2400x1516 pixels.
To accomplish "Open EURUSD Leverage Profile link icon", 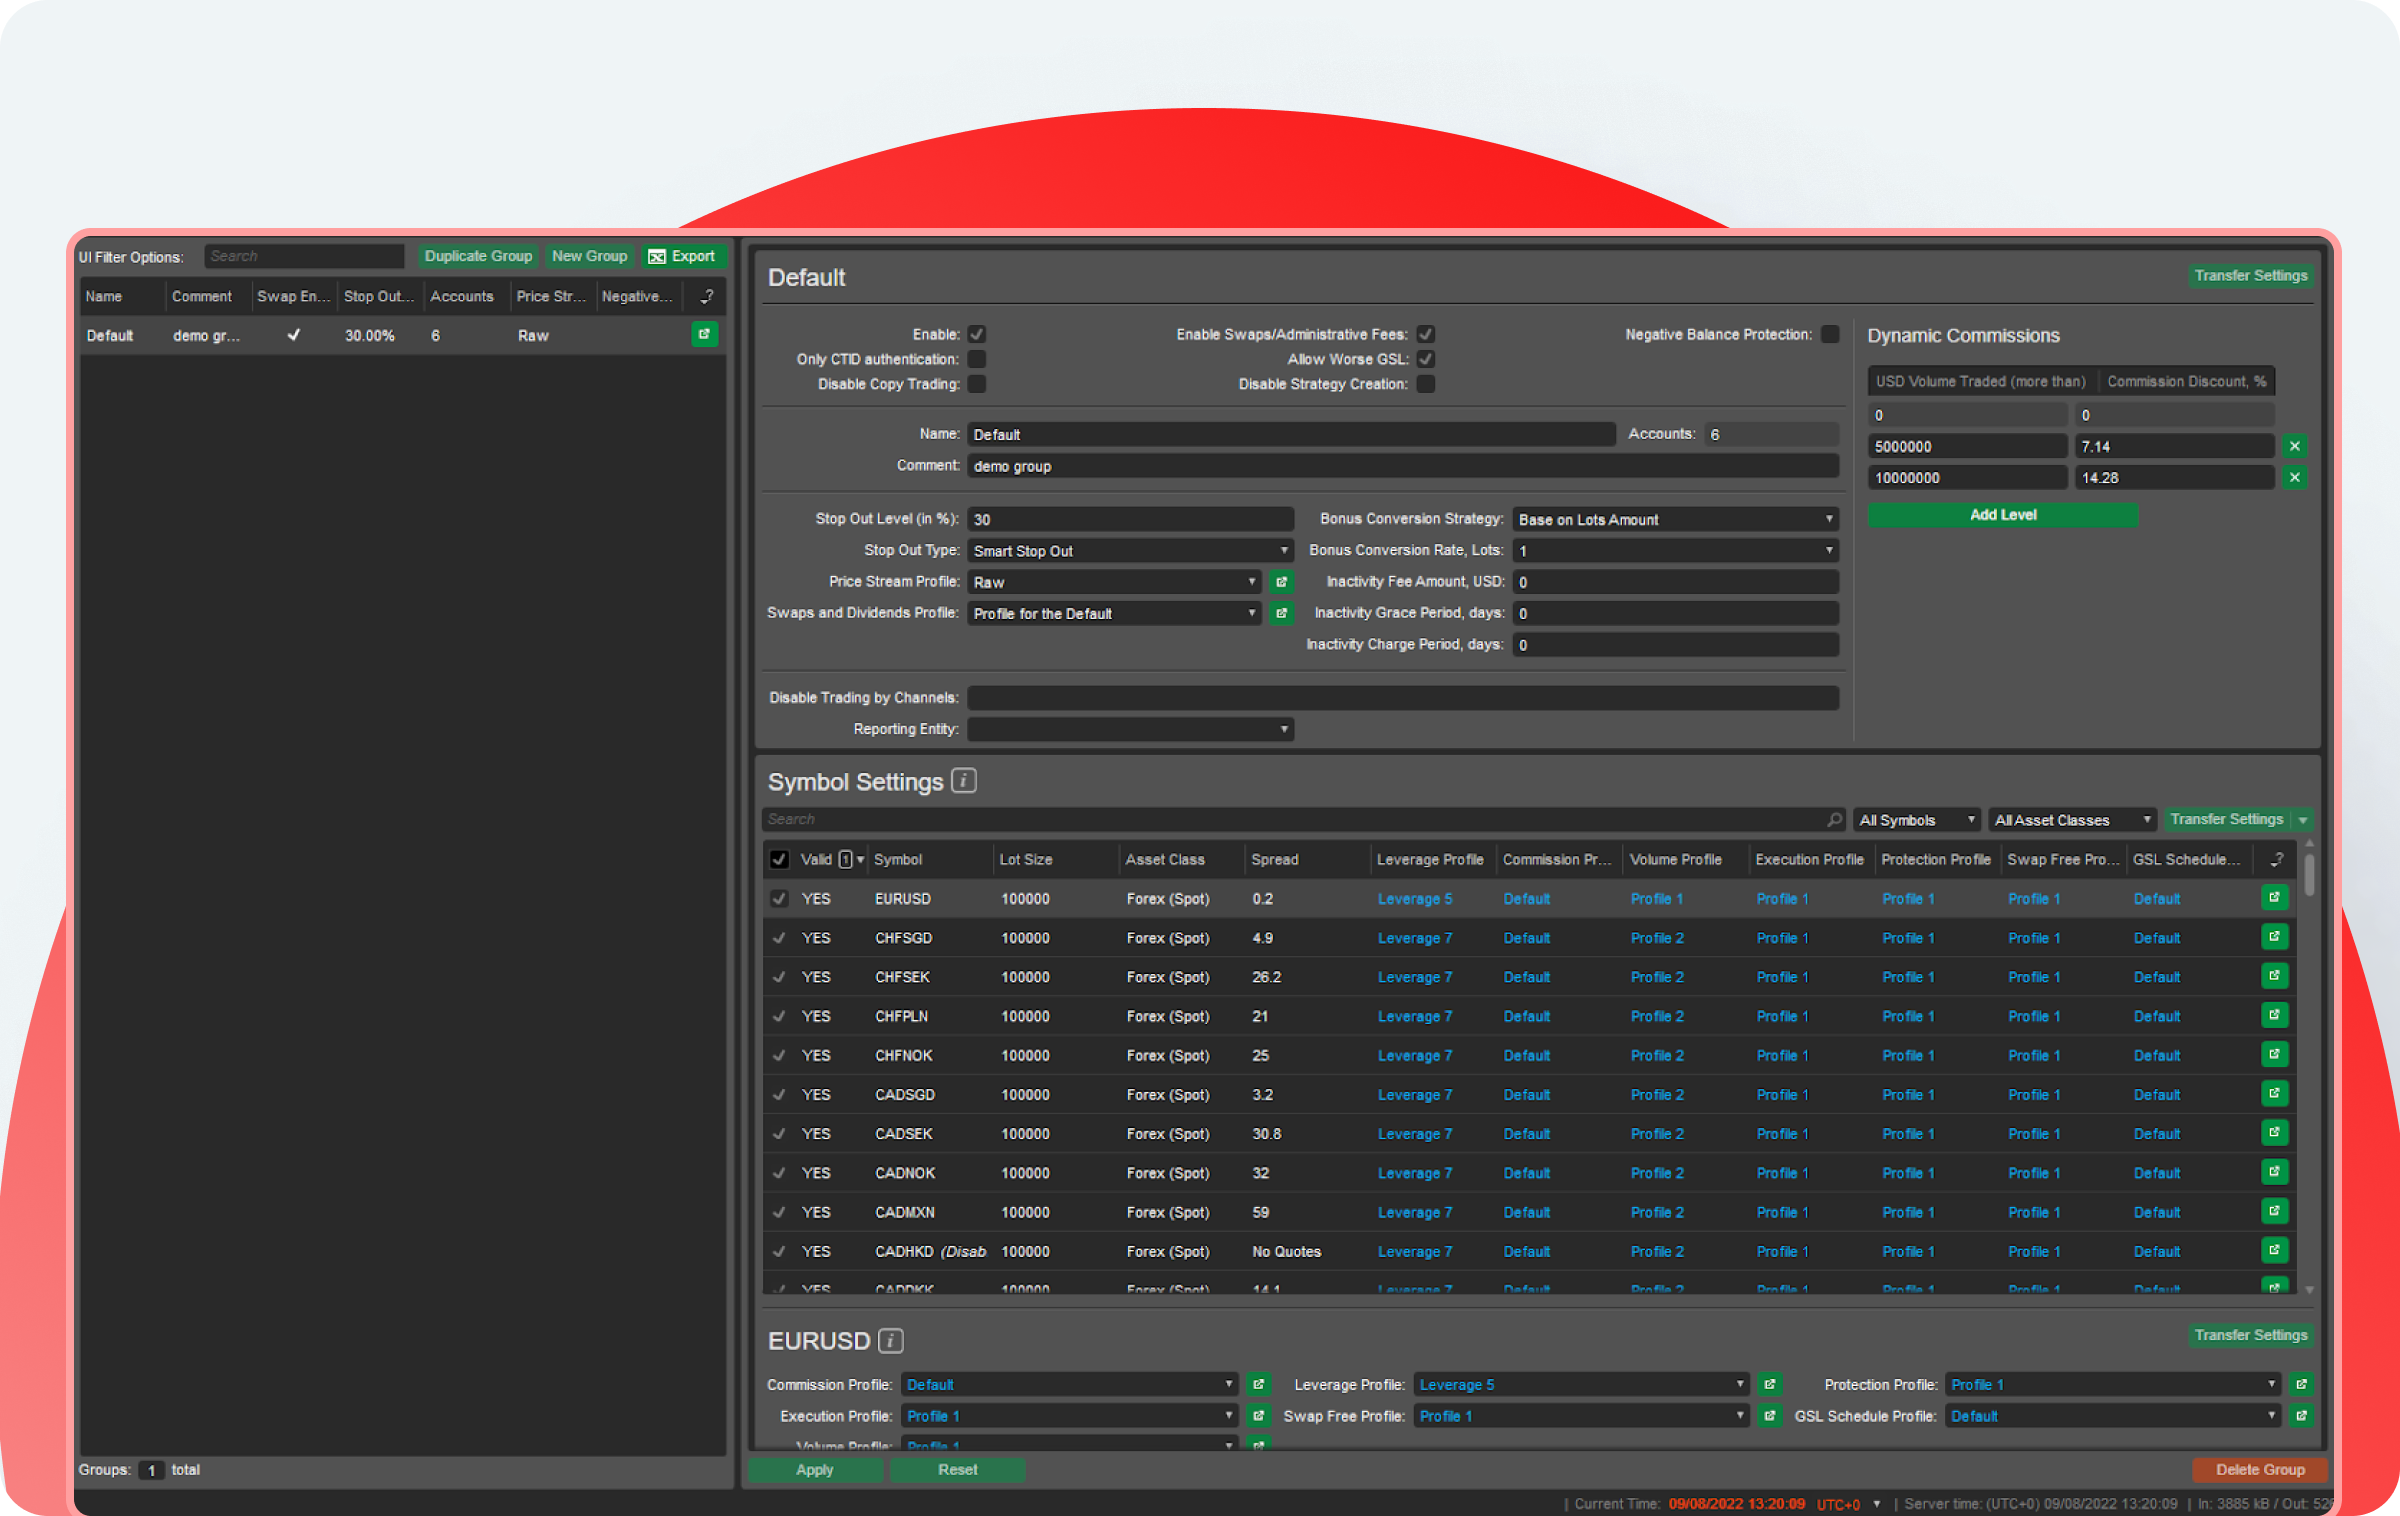I will click(x=1770, y=1385).
